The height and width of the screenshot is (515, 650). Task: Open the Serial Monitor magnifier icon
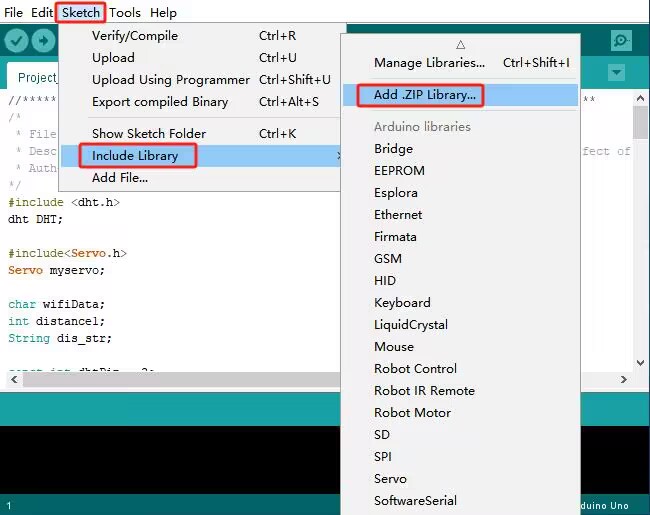(621, 41)
